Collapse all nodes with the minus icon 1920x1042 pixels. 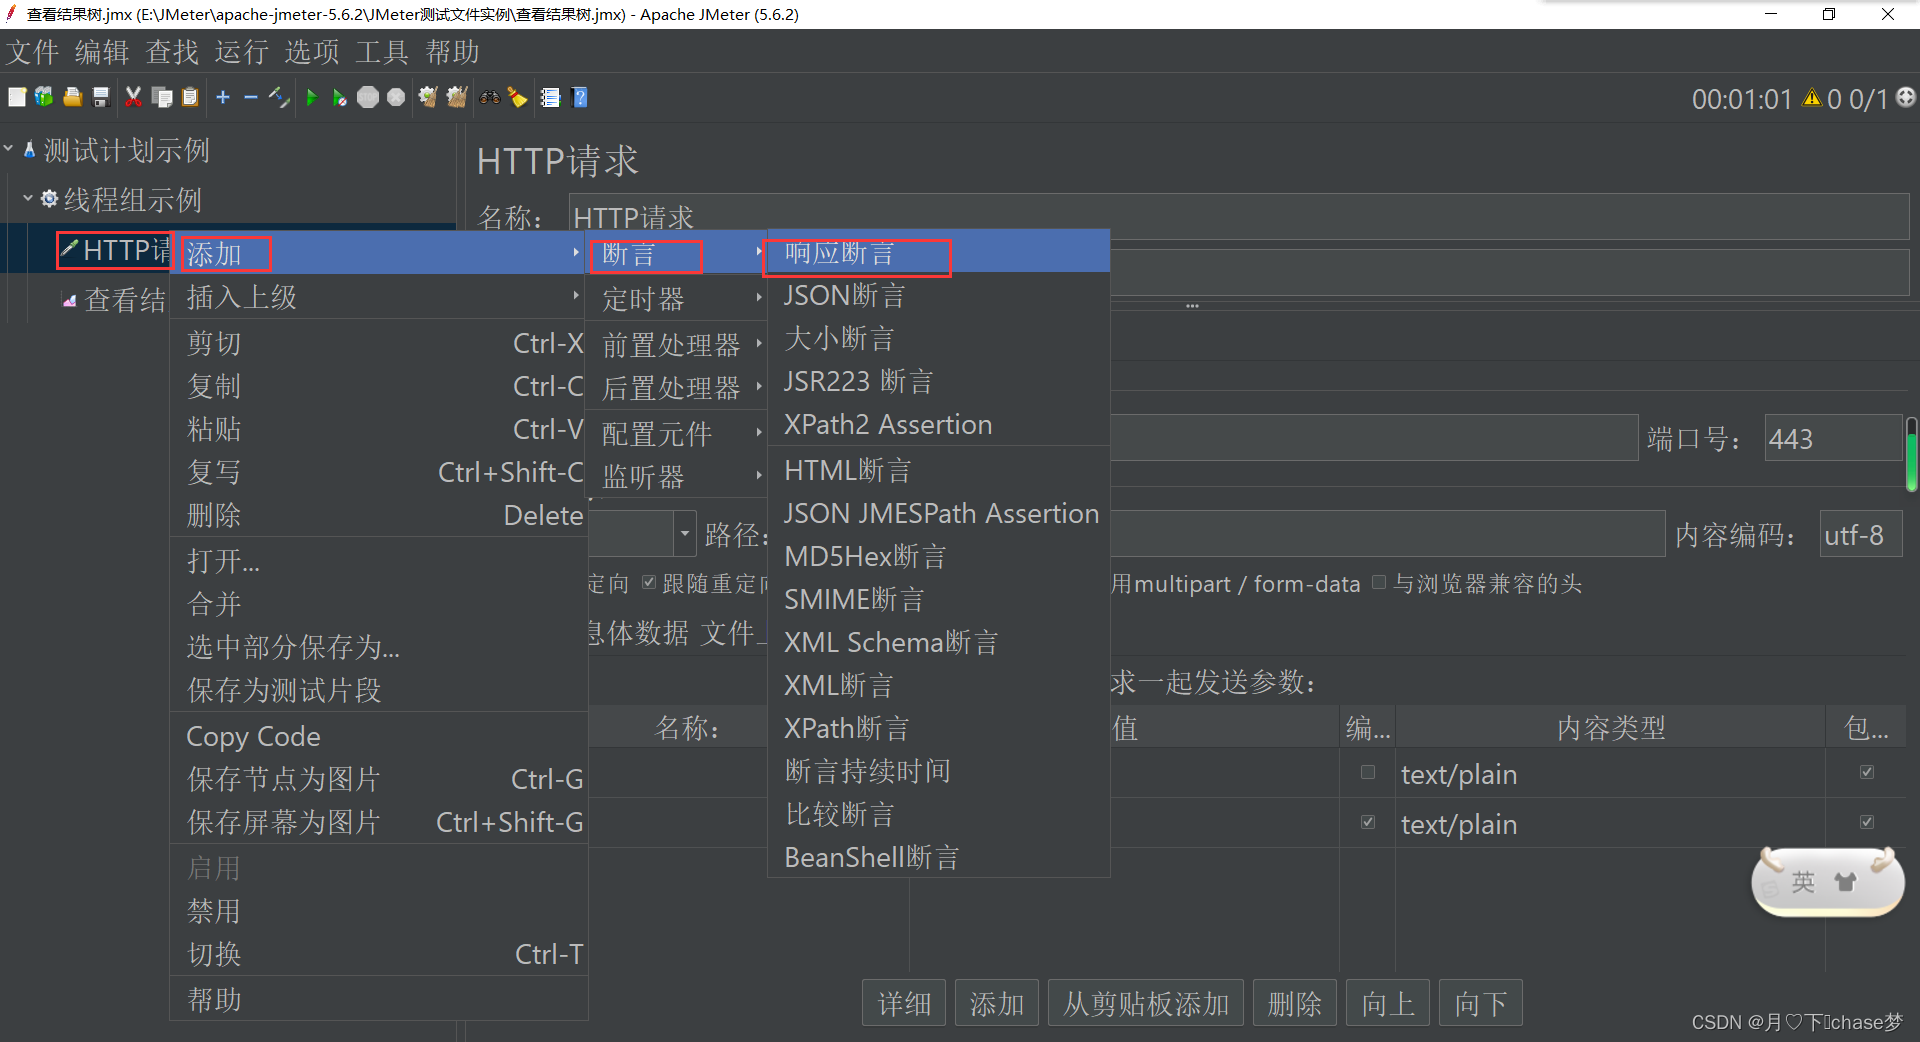(x=251, y=97)
